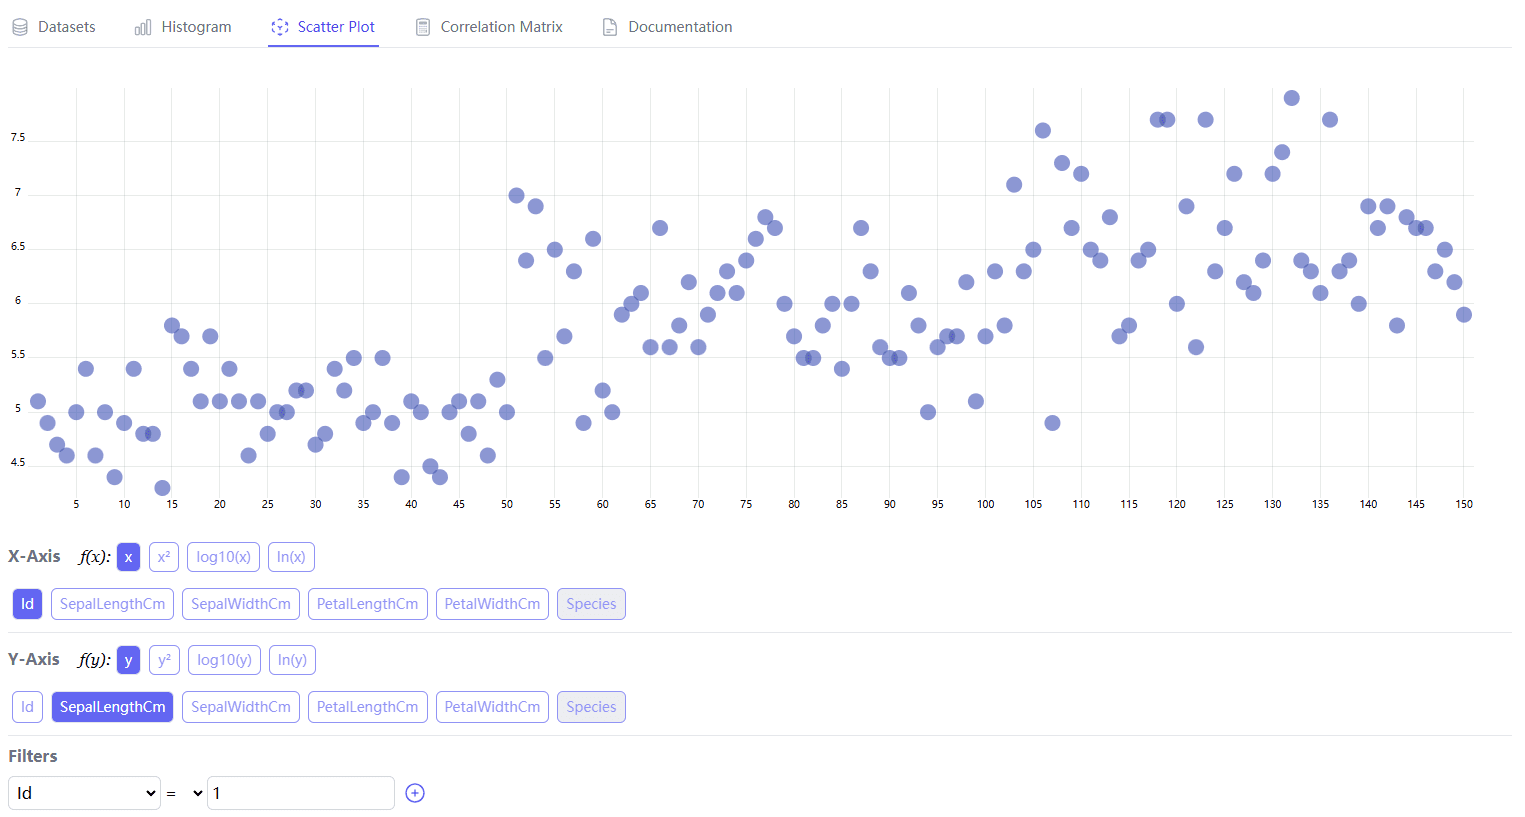Click the Histogram bar chart icon
This screenshot has height=817, width=1525.
[x=143, y=27]
